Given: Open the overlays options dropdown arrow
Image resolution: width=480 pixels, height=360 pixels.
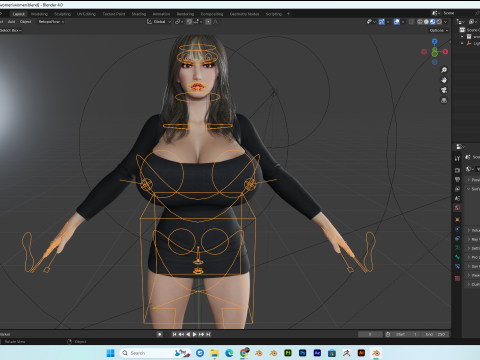Looking at the screenshot, I should (403, 22).
